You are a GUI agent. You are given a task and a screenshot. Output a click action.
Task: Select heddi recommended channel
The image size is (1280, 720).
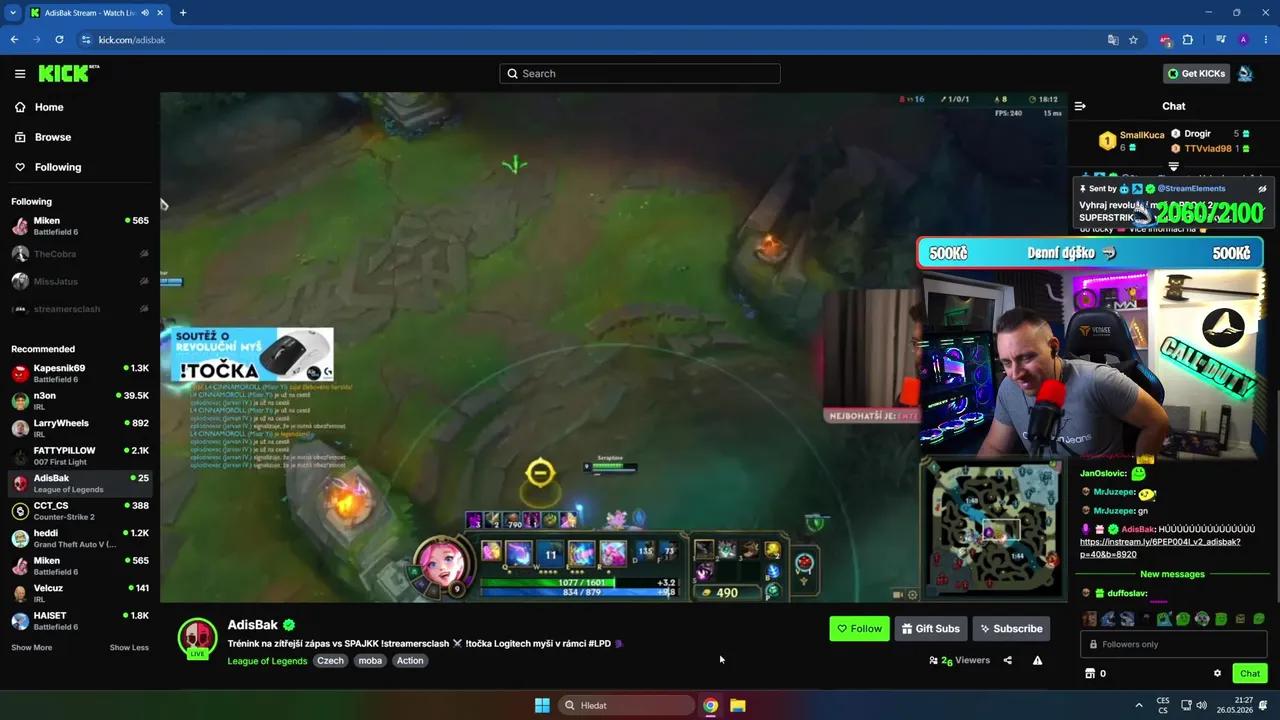tap(80, 539)
